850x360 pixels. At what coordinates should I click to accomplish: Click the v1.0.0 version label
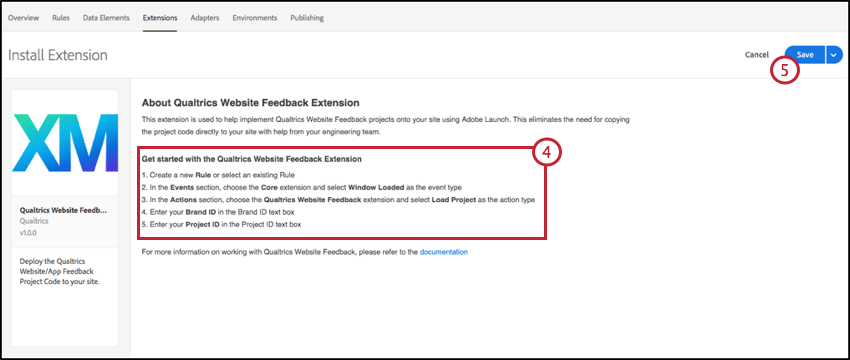28,233
